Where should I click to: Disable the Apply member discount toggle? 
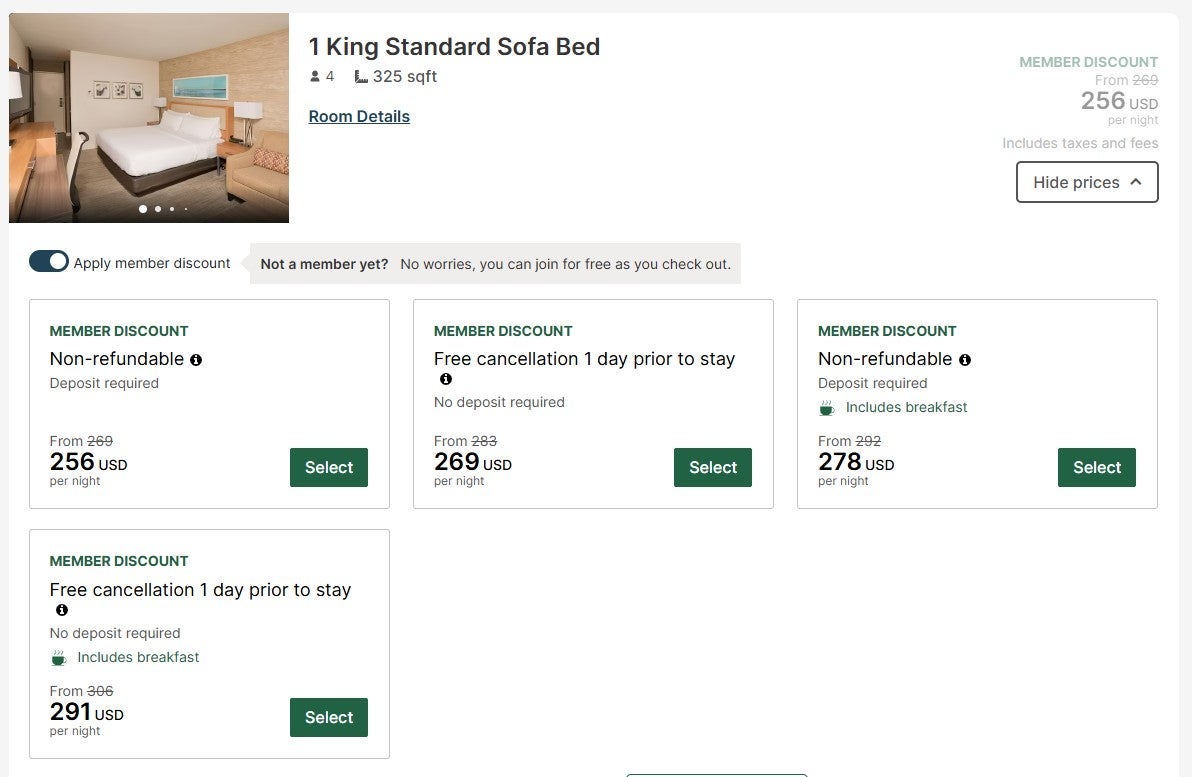48,262
